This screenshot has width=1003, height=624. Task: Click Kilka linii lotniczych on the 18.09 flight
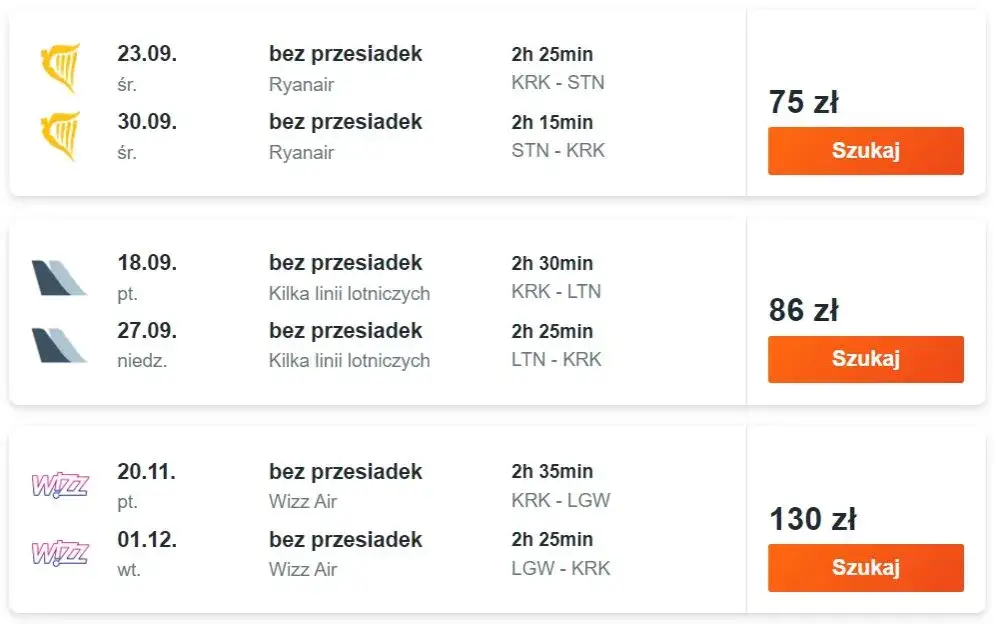tap(348, 294)
